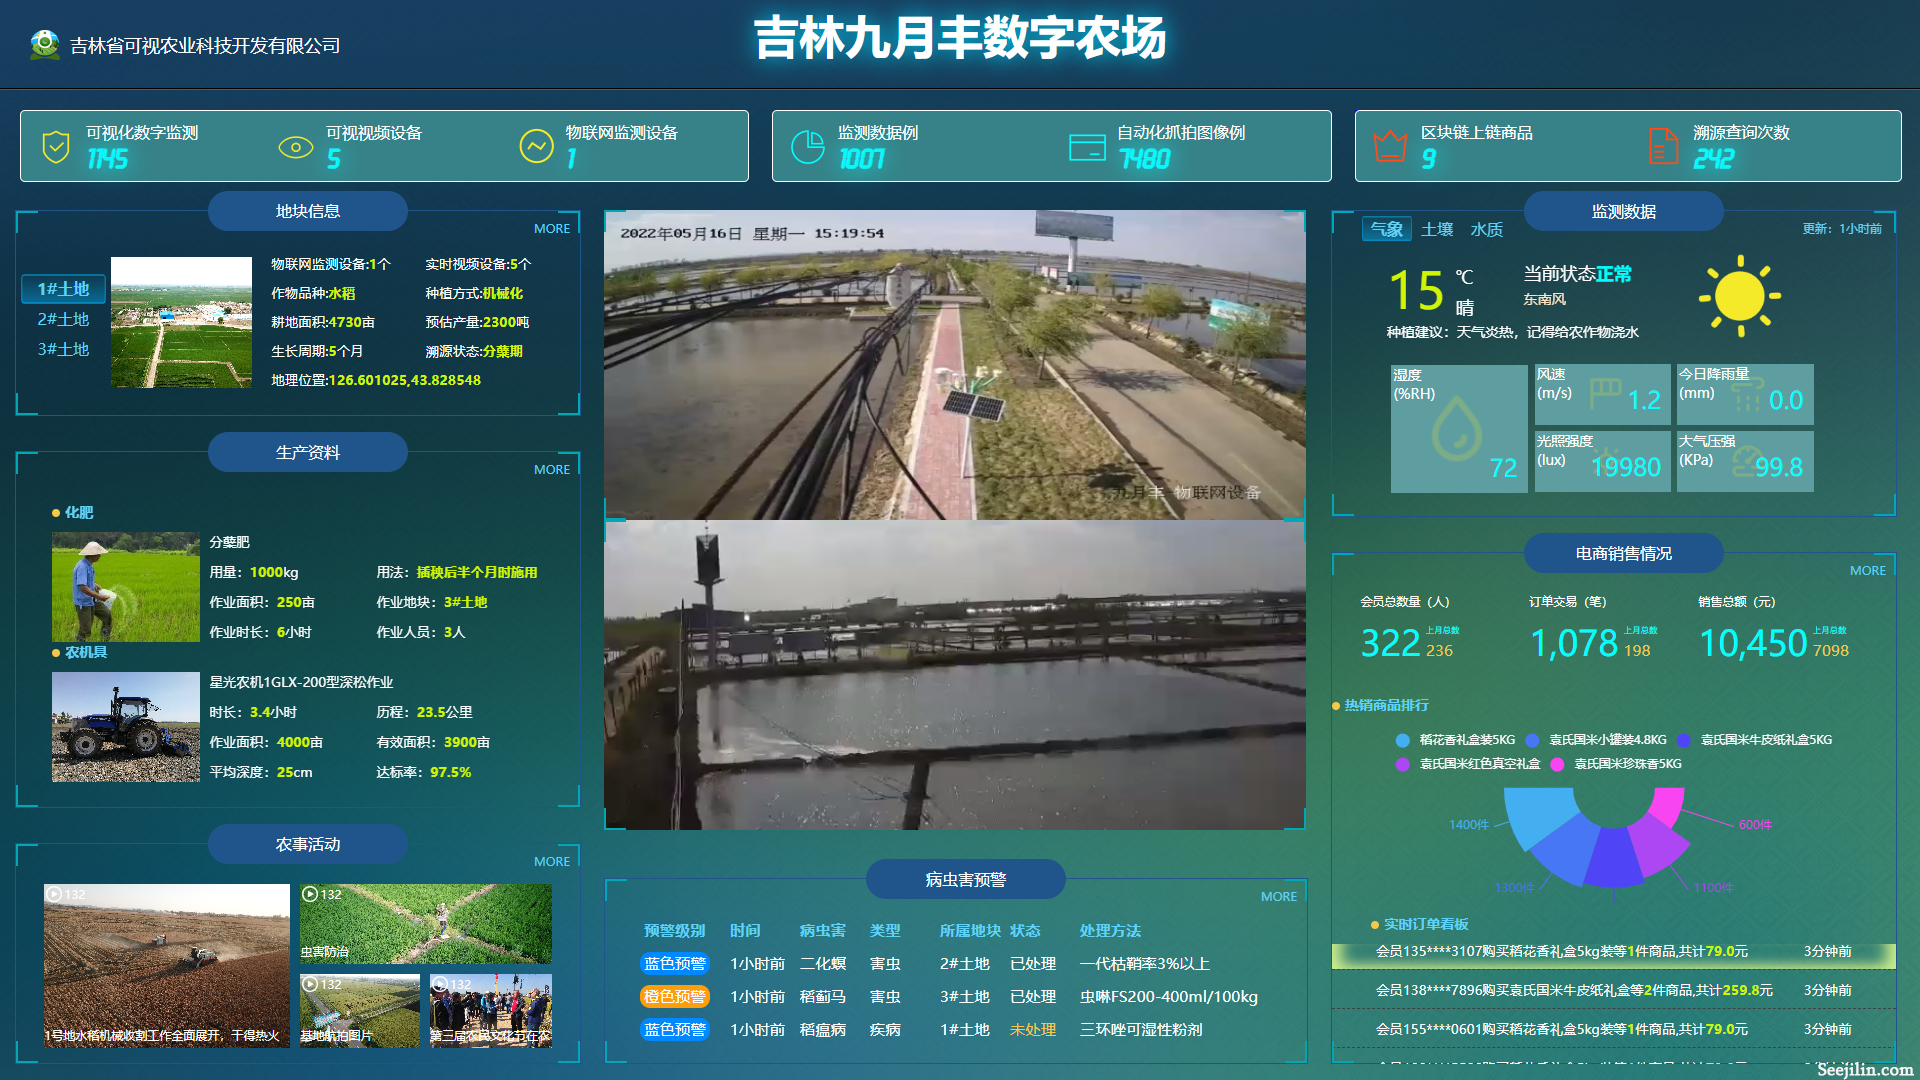Expand MORE in 电商销售情况 panel
Screen dimensions: 1920x1080
click(x=1867, y=571)
